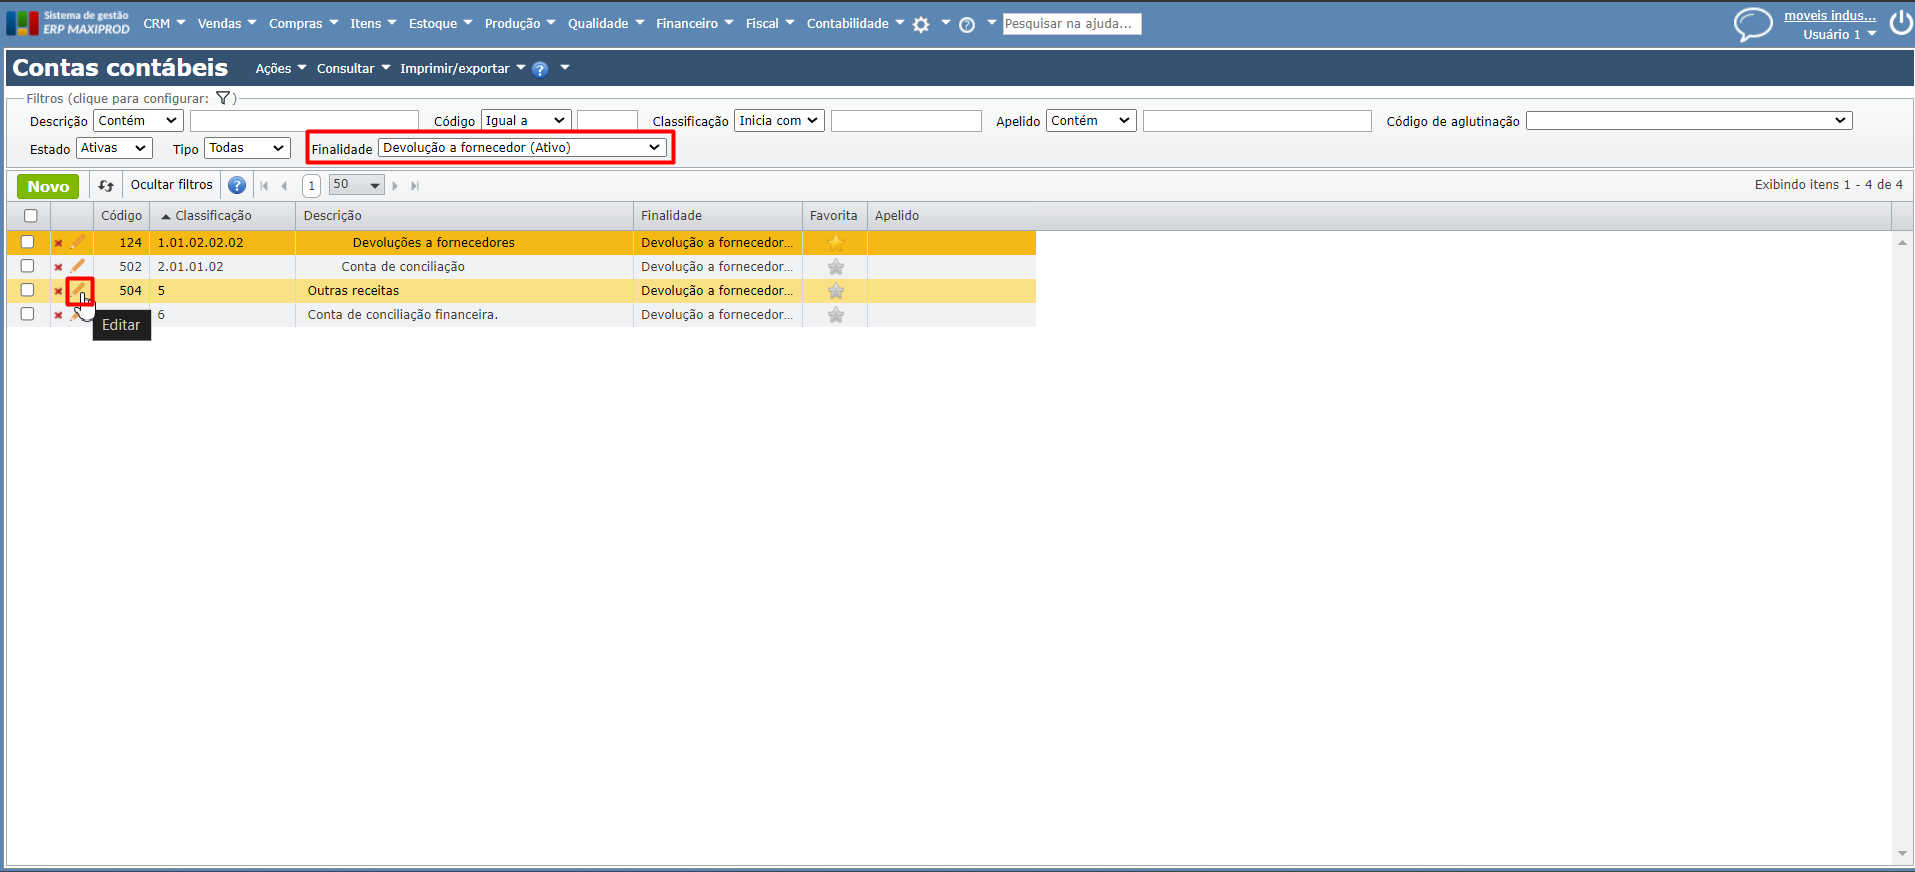This screenshot has height=872, width=1915.
Task: Delete the Conta de conciliação financeira row
Action: tap(58, 315)
